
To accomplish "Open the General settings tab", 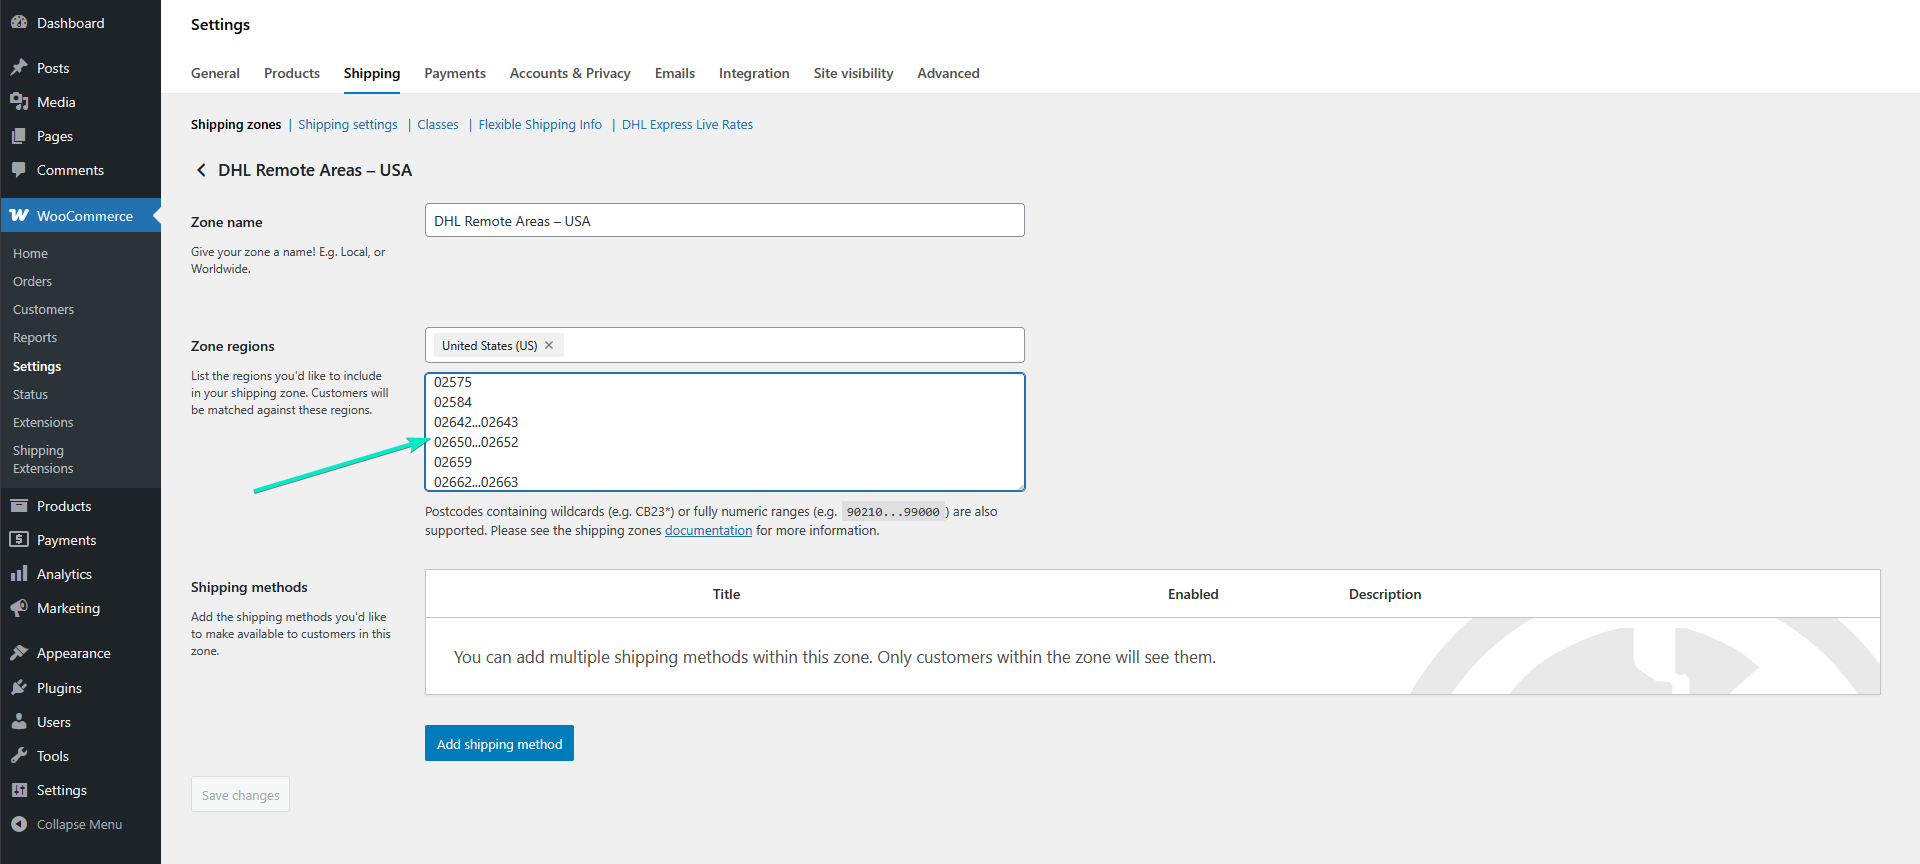I will pyautogui.click(x=215, y=73).
